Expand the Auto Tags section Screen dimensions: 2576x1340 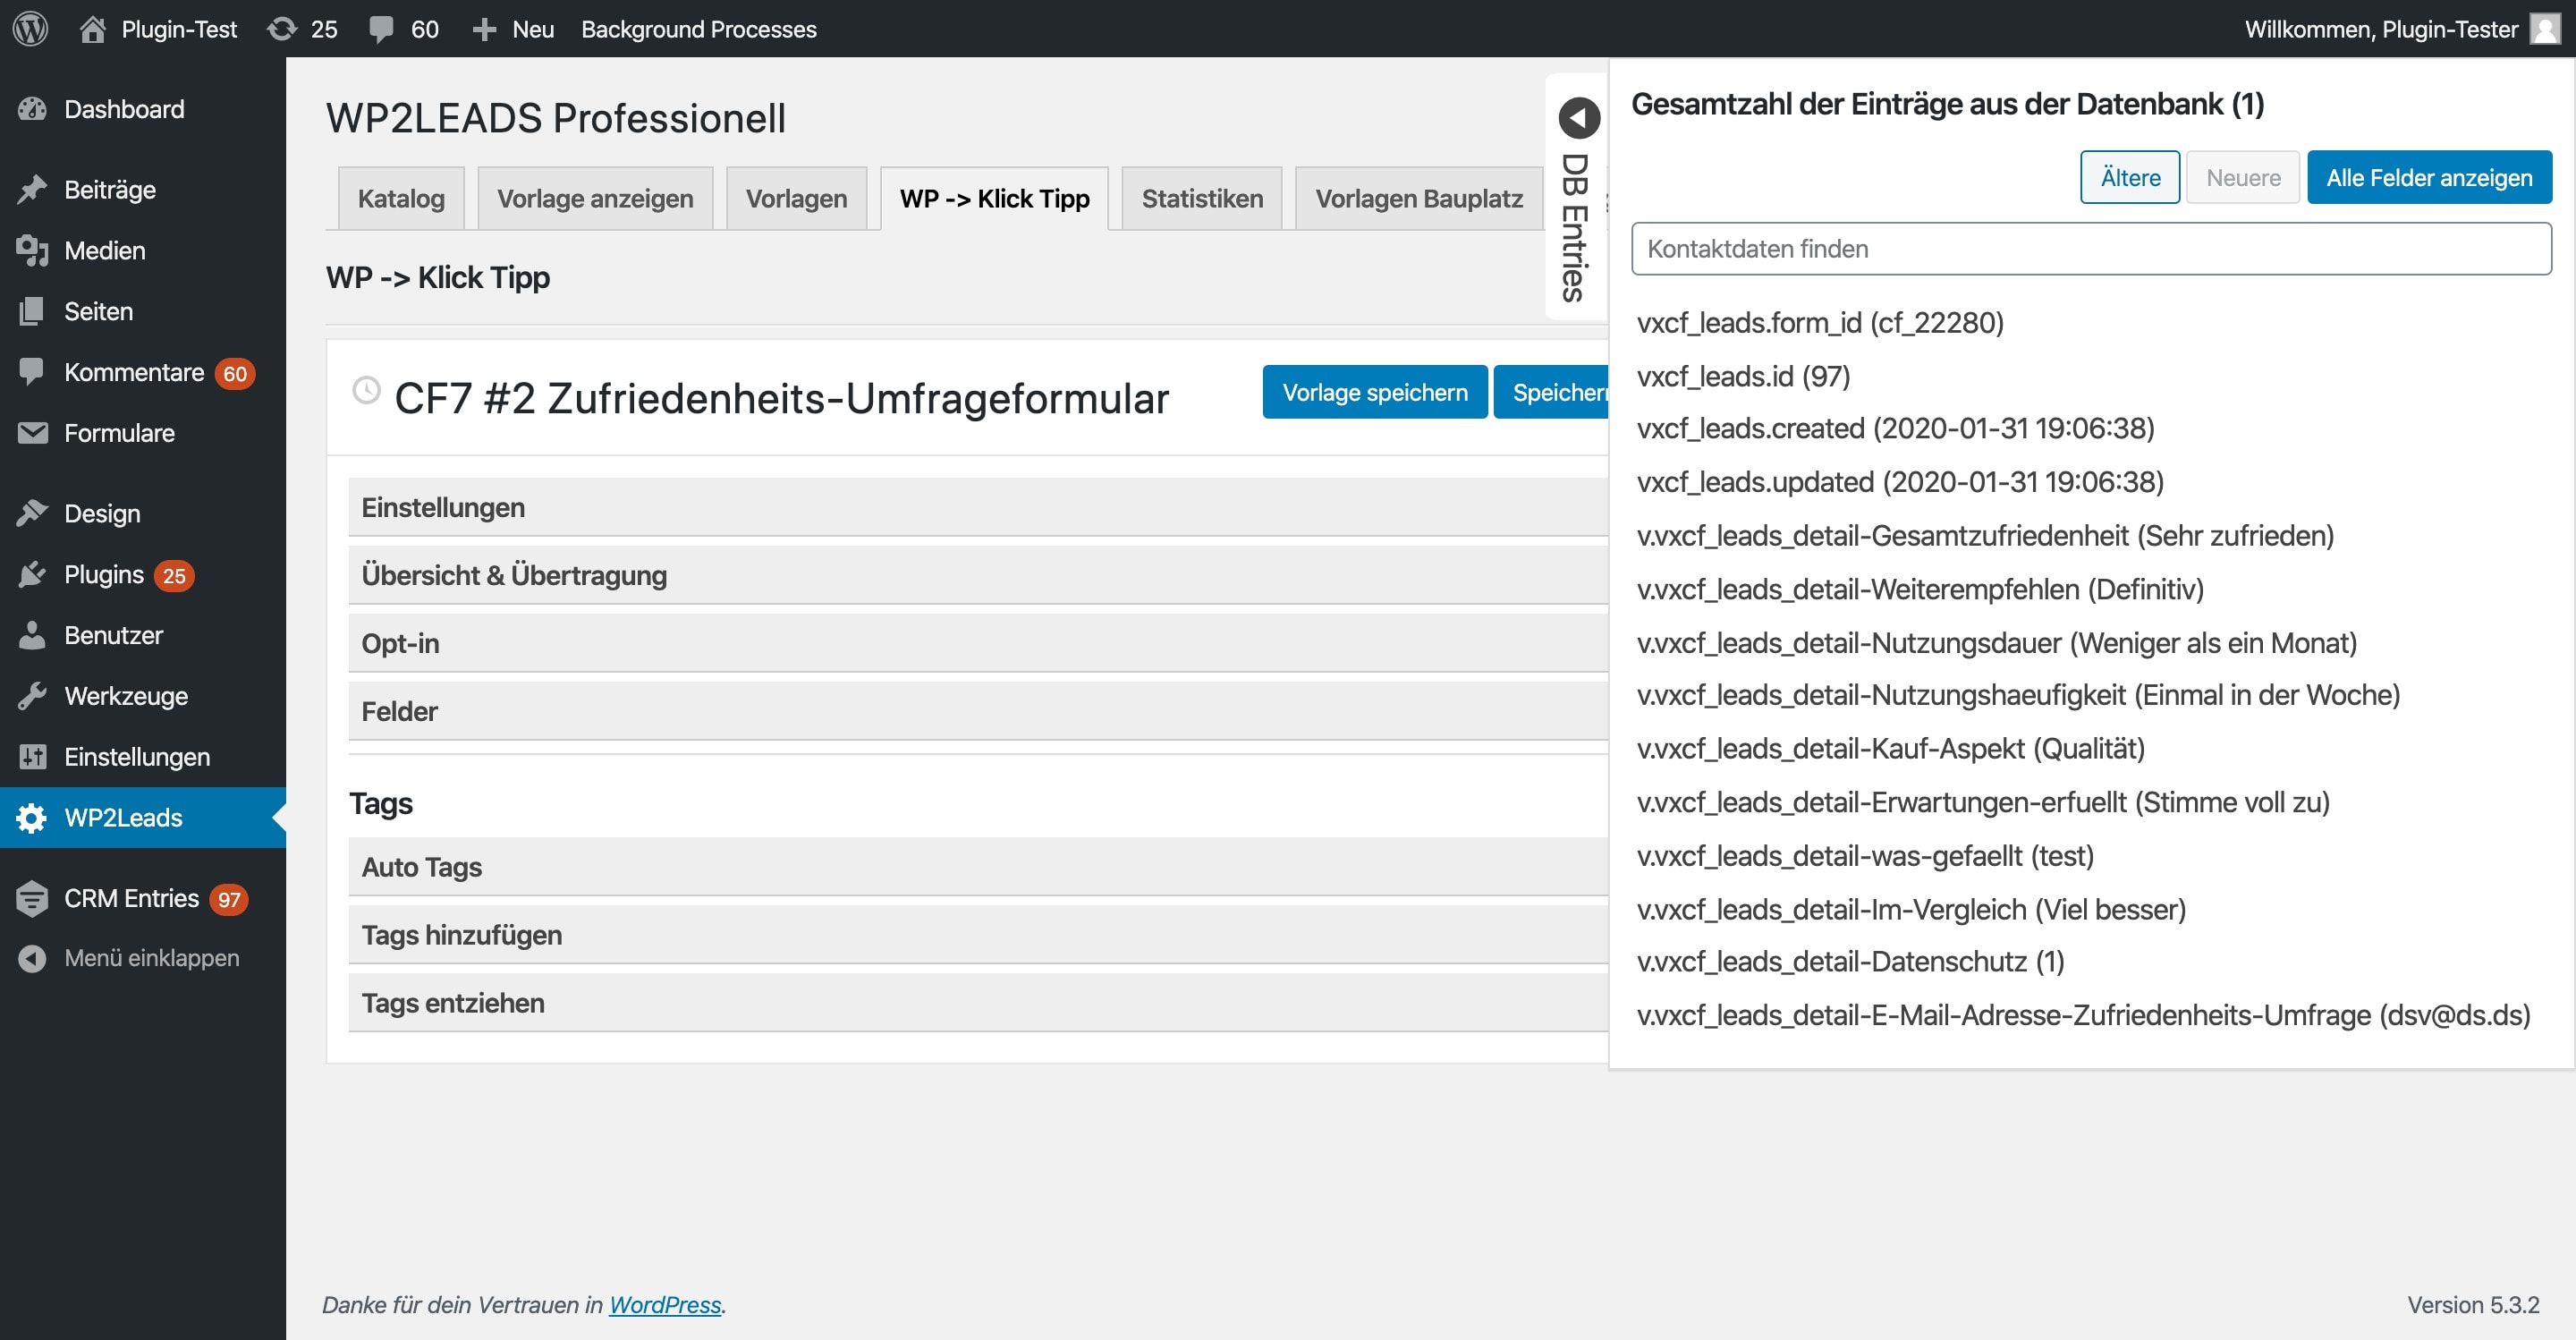pos(978,867)
